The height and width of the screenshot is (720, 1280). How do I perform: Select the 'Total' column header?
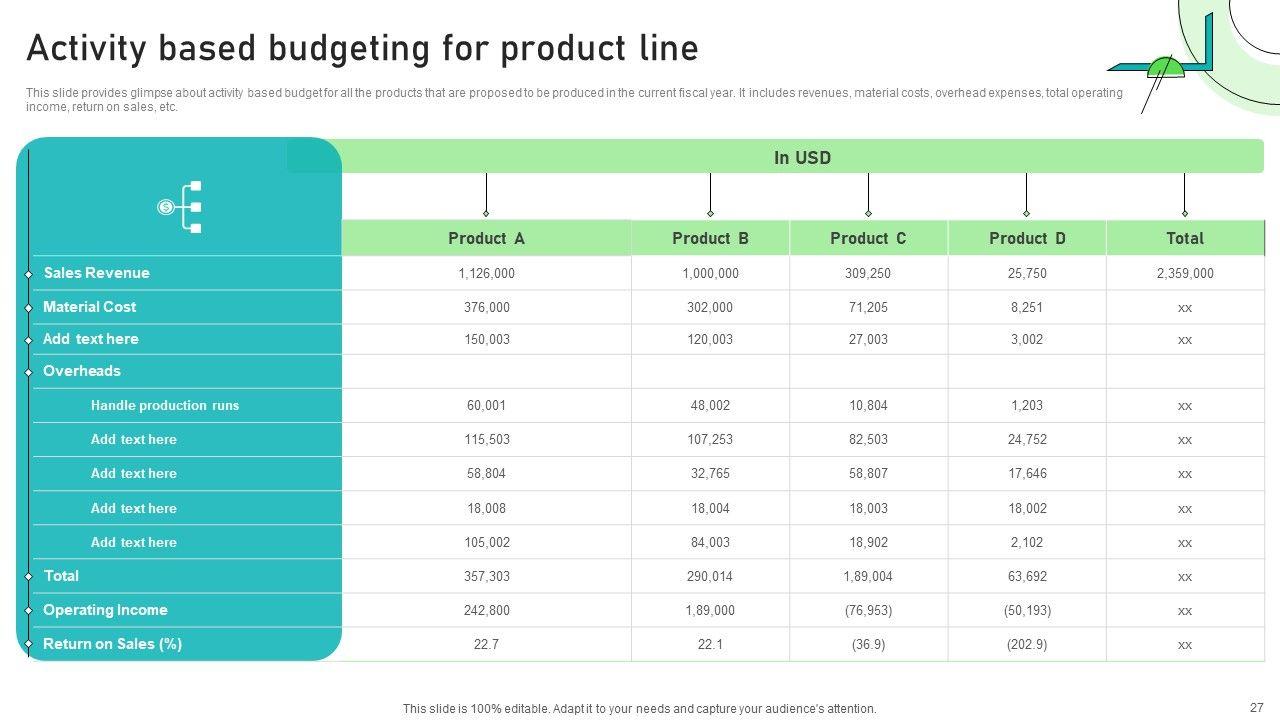coord(1185,238)
